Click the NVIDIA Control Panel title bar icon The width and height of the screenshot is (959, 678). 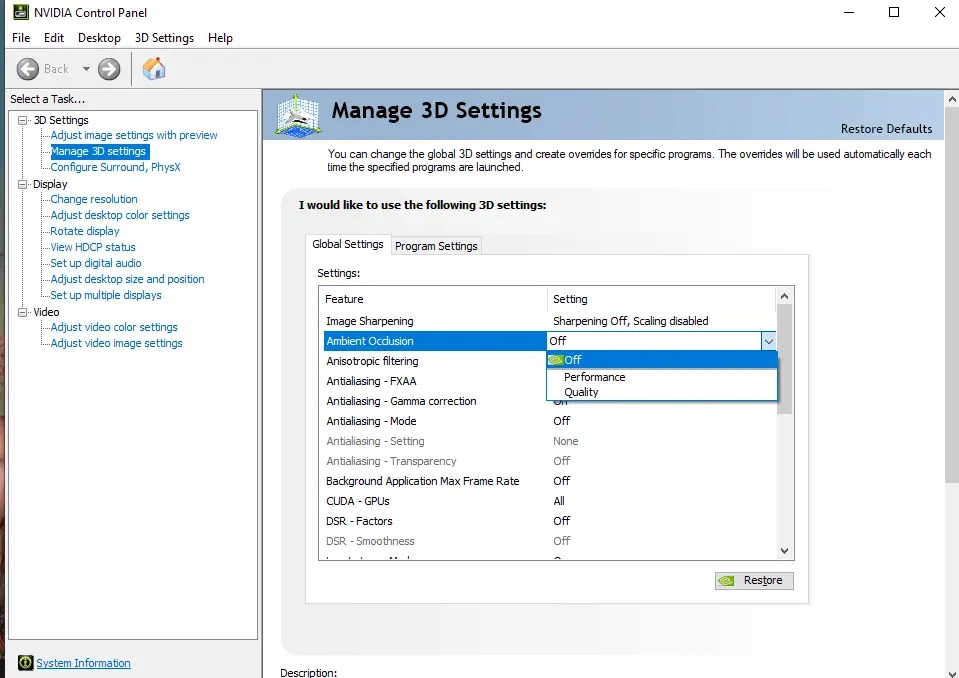tap(20, 12)
